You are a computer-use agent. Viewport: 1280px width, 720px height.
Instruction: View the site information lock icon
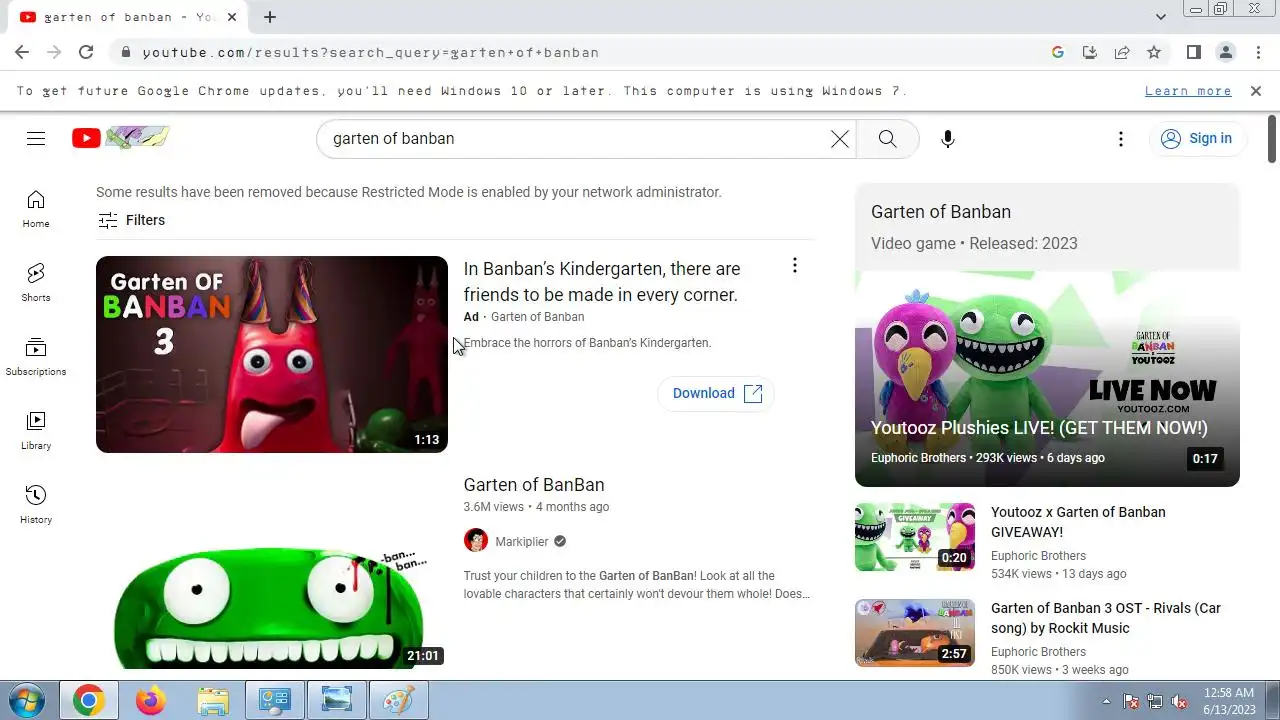pos(126,52)
